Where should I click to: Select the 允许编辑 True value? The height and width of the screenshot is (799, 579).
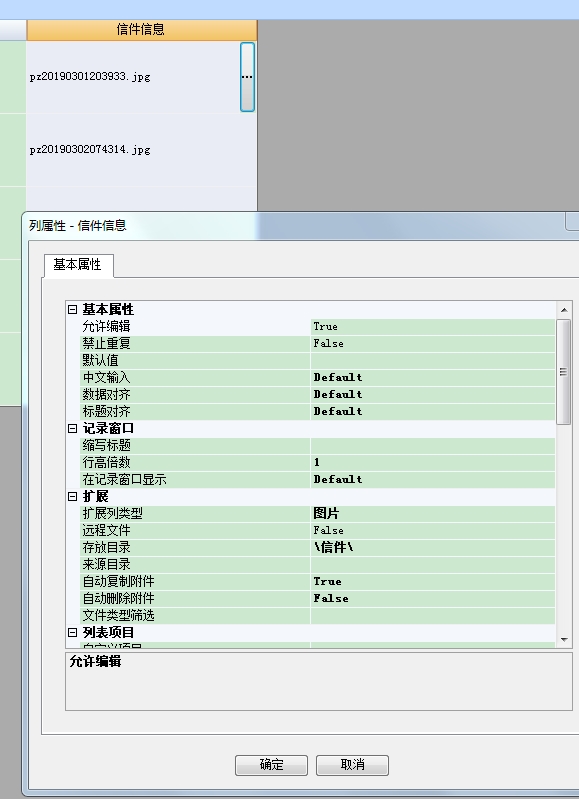pyautogui.click(x=433, y=327)
